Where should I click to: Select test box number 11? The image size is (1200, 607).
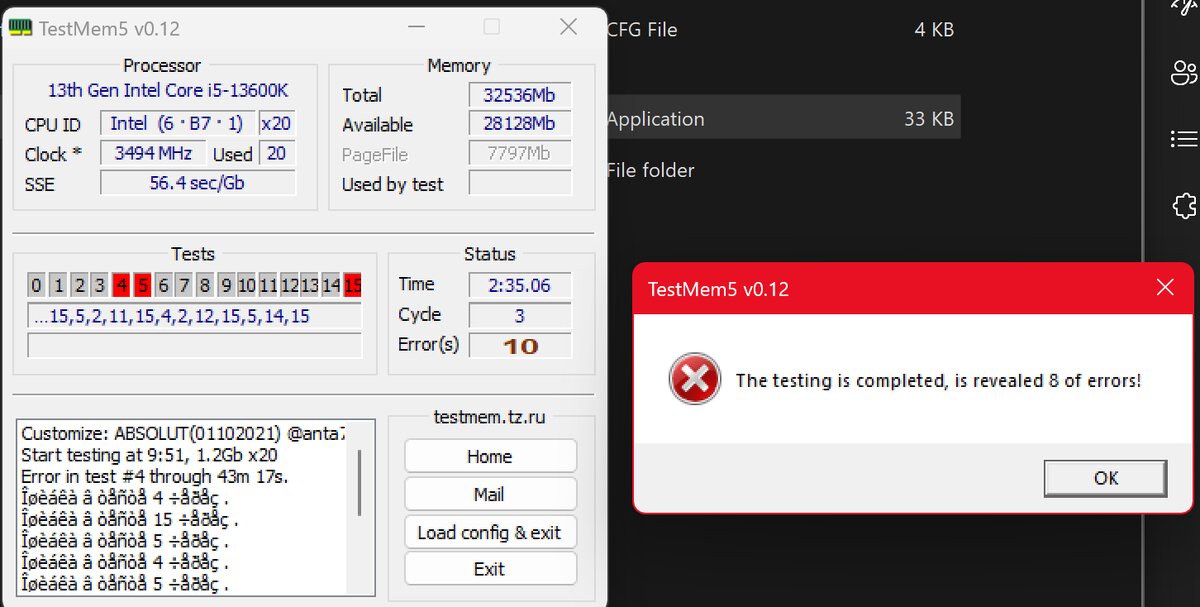click(268, 285)
